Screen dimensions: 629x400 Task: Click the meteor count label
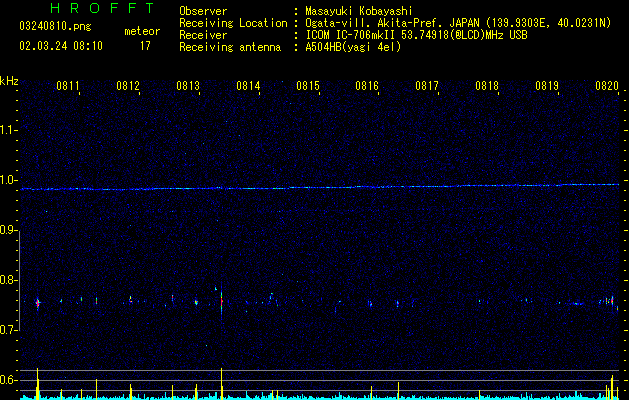pos(142,31)
